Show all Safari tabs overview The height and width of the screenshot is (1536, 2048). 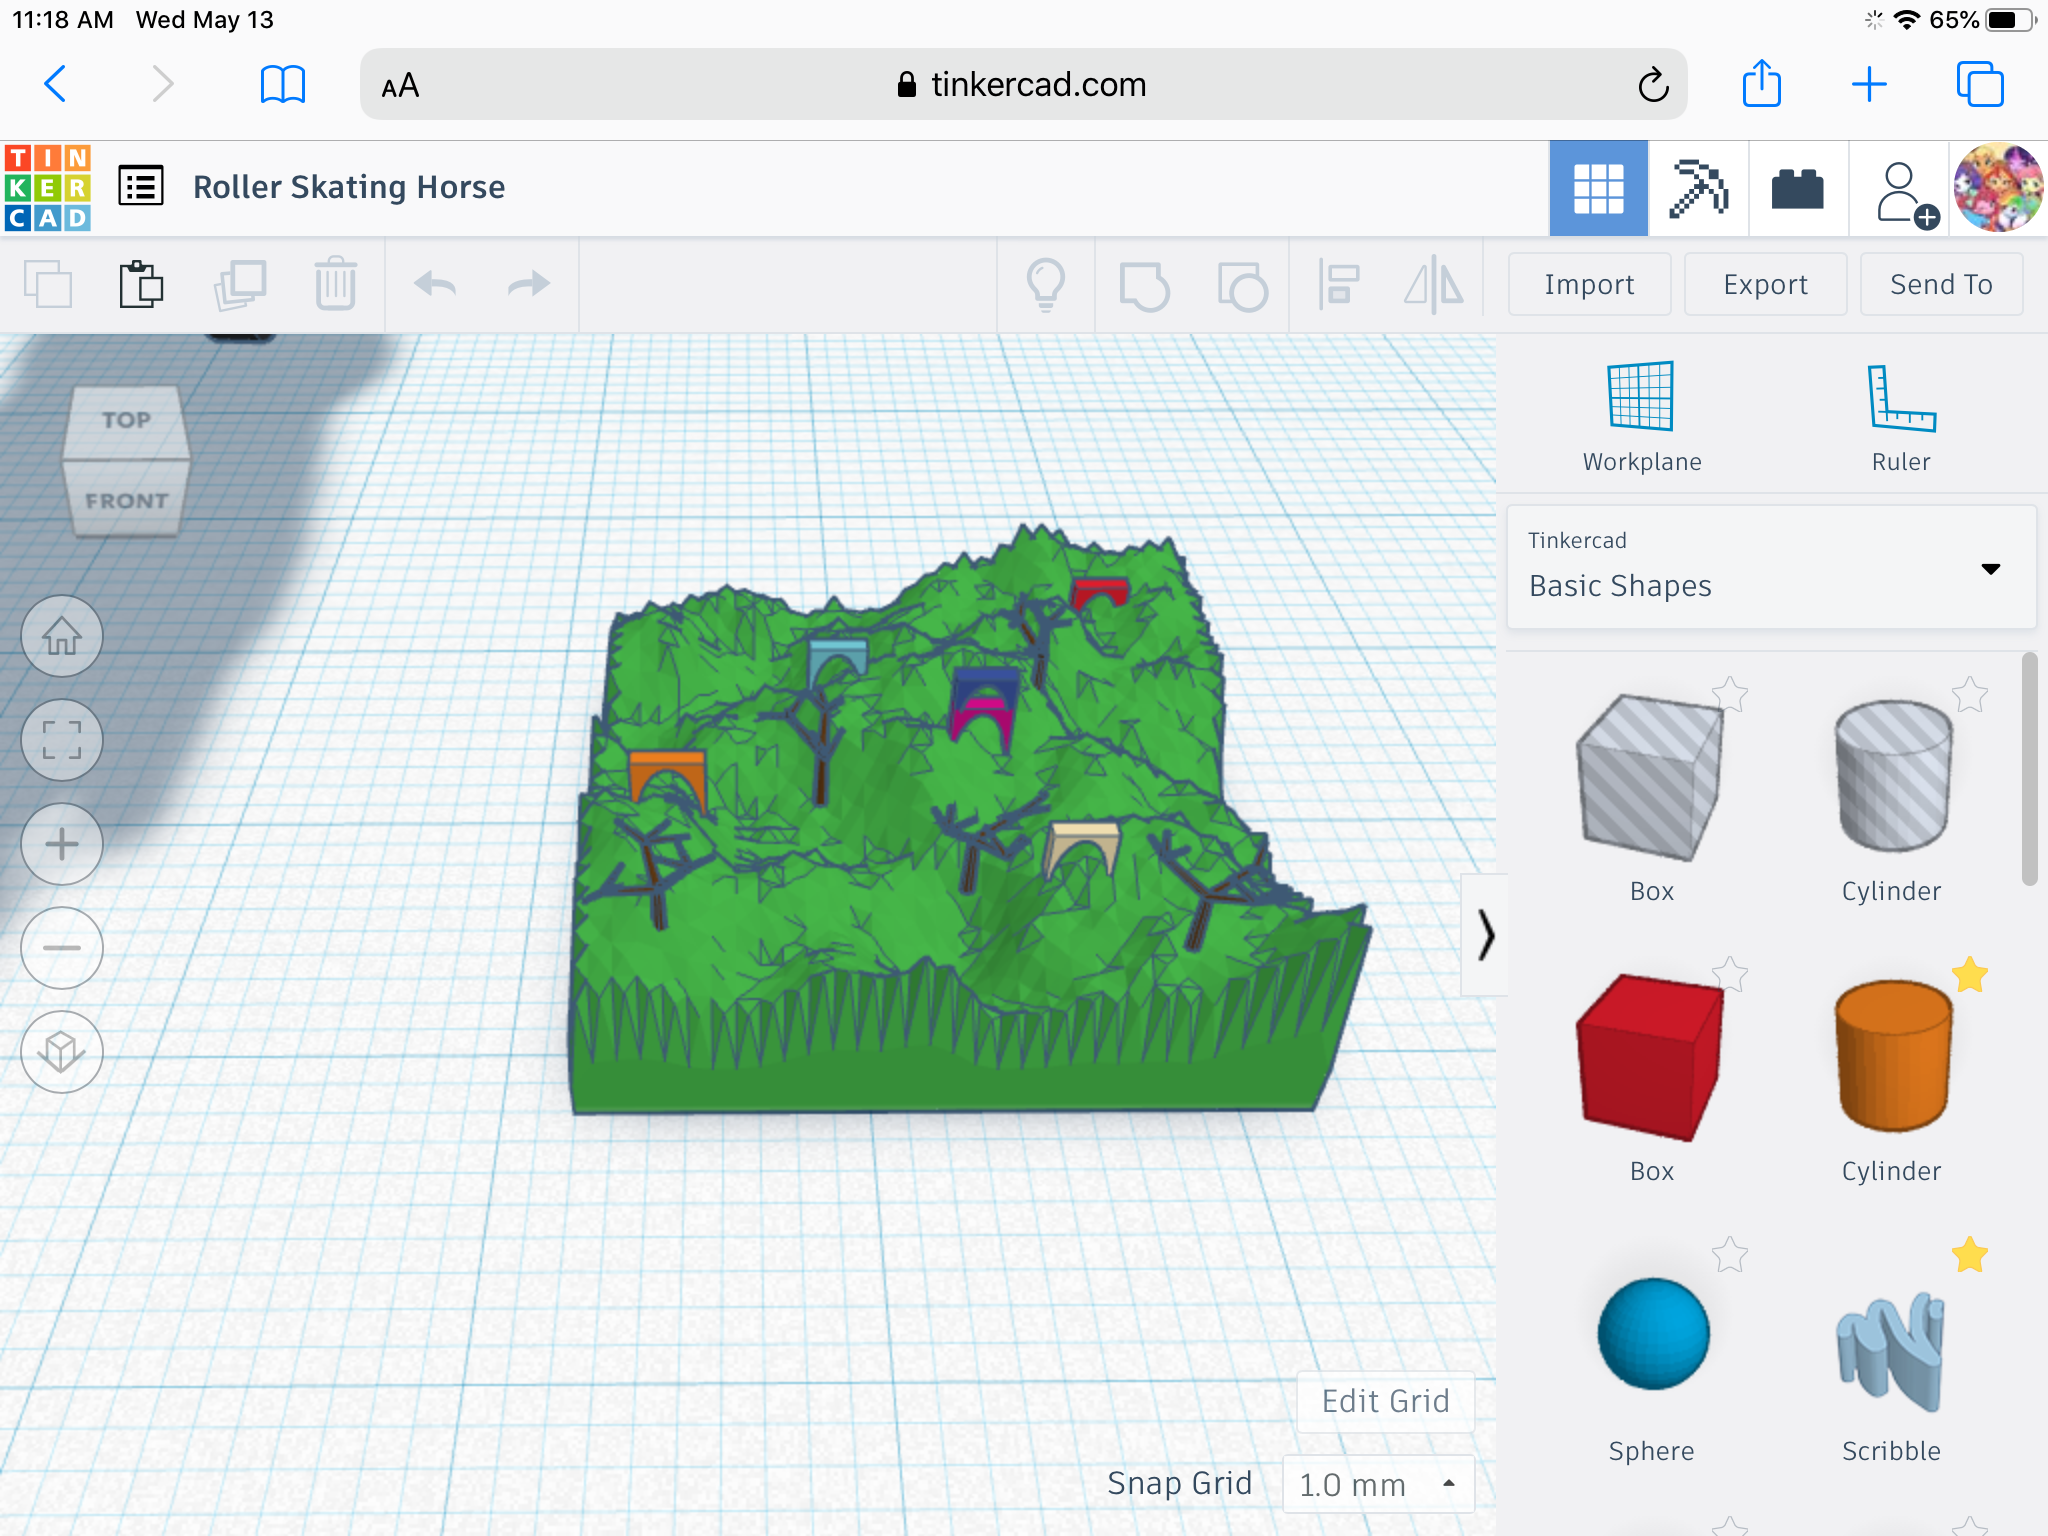click(1980, 84)
